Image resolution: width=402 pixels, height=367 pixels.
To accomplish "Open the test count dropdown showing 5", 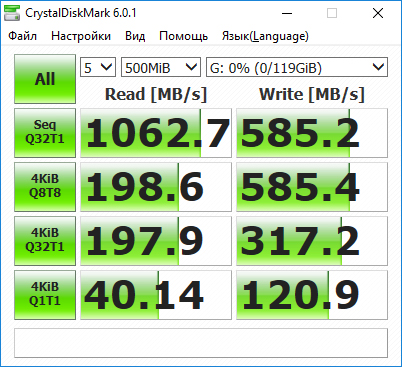I will [x=98, y=67].
